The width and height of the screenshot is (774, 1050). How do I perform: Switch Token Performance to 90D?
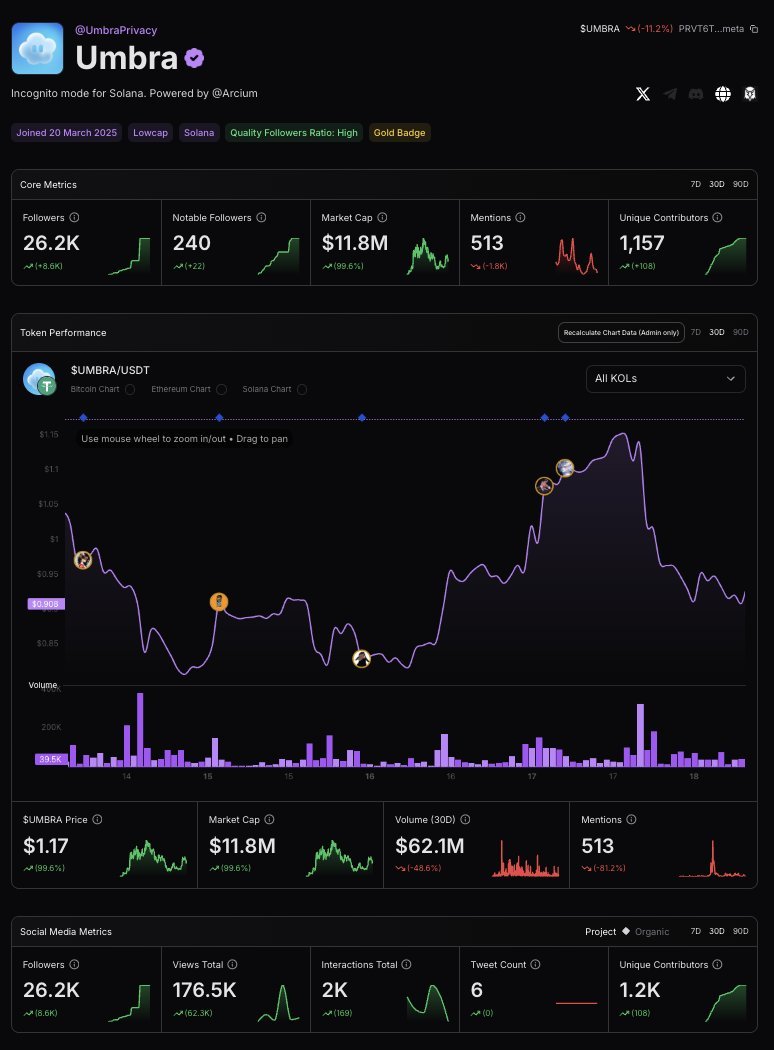741,332
